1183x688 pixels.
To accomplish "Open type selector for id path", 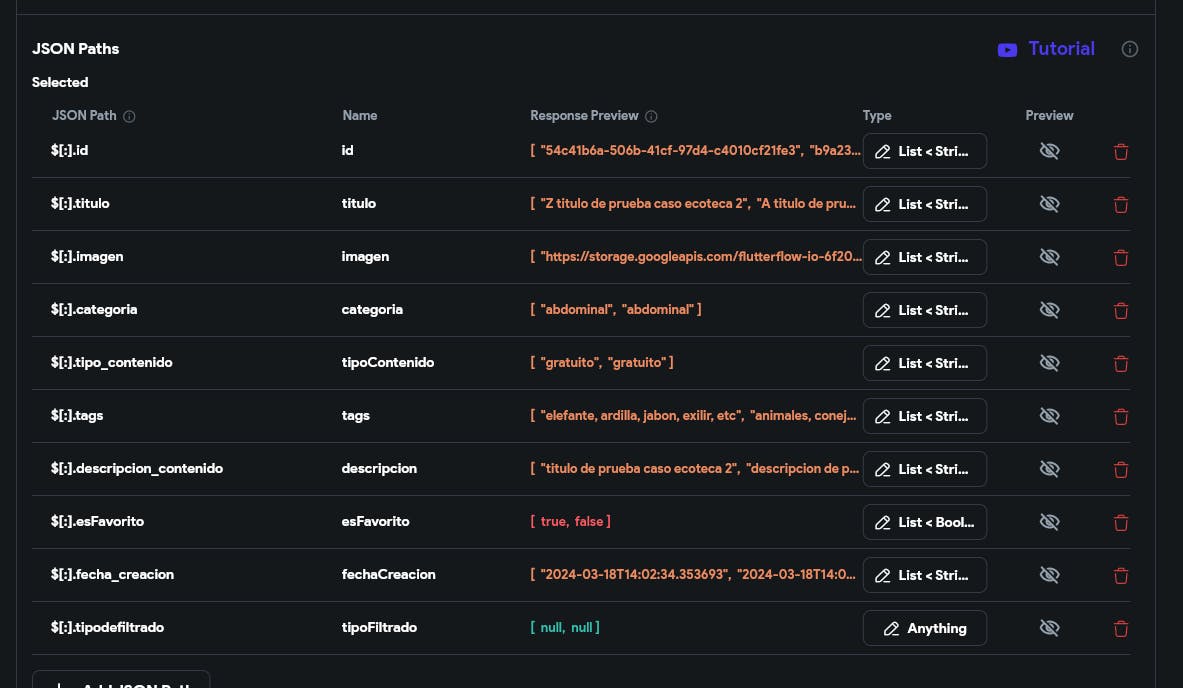I will 924,152.
